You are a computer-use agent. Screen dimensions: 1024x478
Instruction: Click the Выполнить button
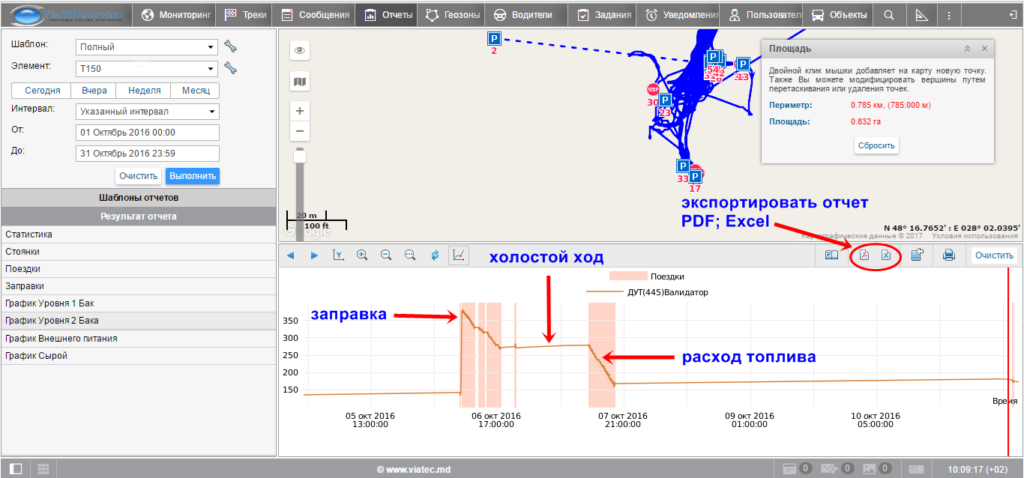192,176
